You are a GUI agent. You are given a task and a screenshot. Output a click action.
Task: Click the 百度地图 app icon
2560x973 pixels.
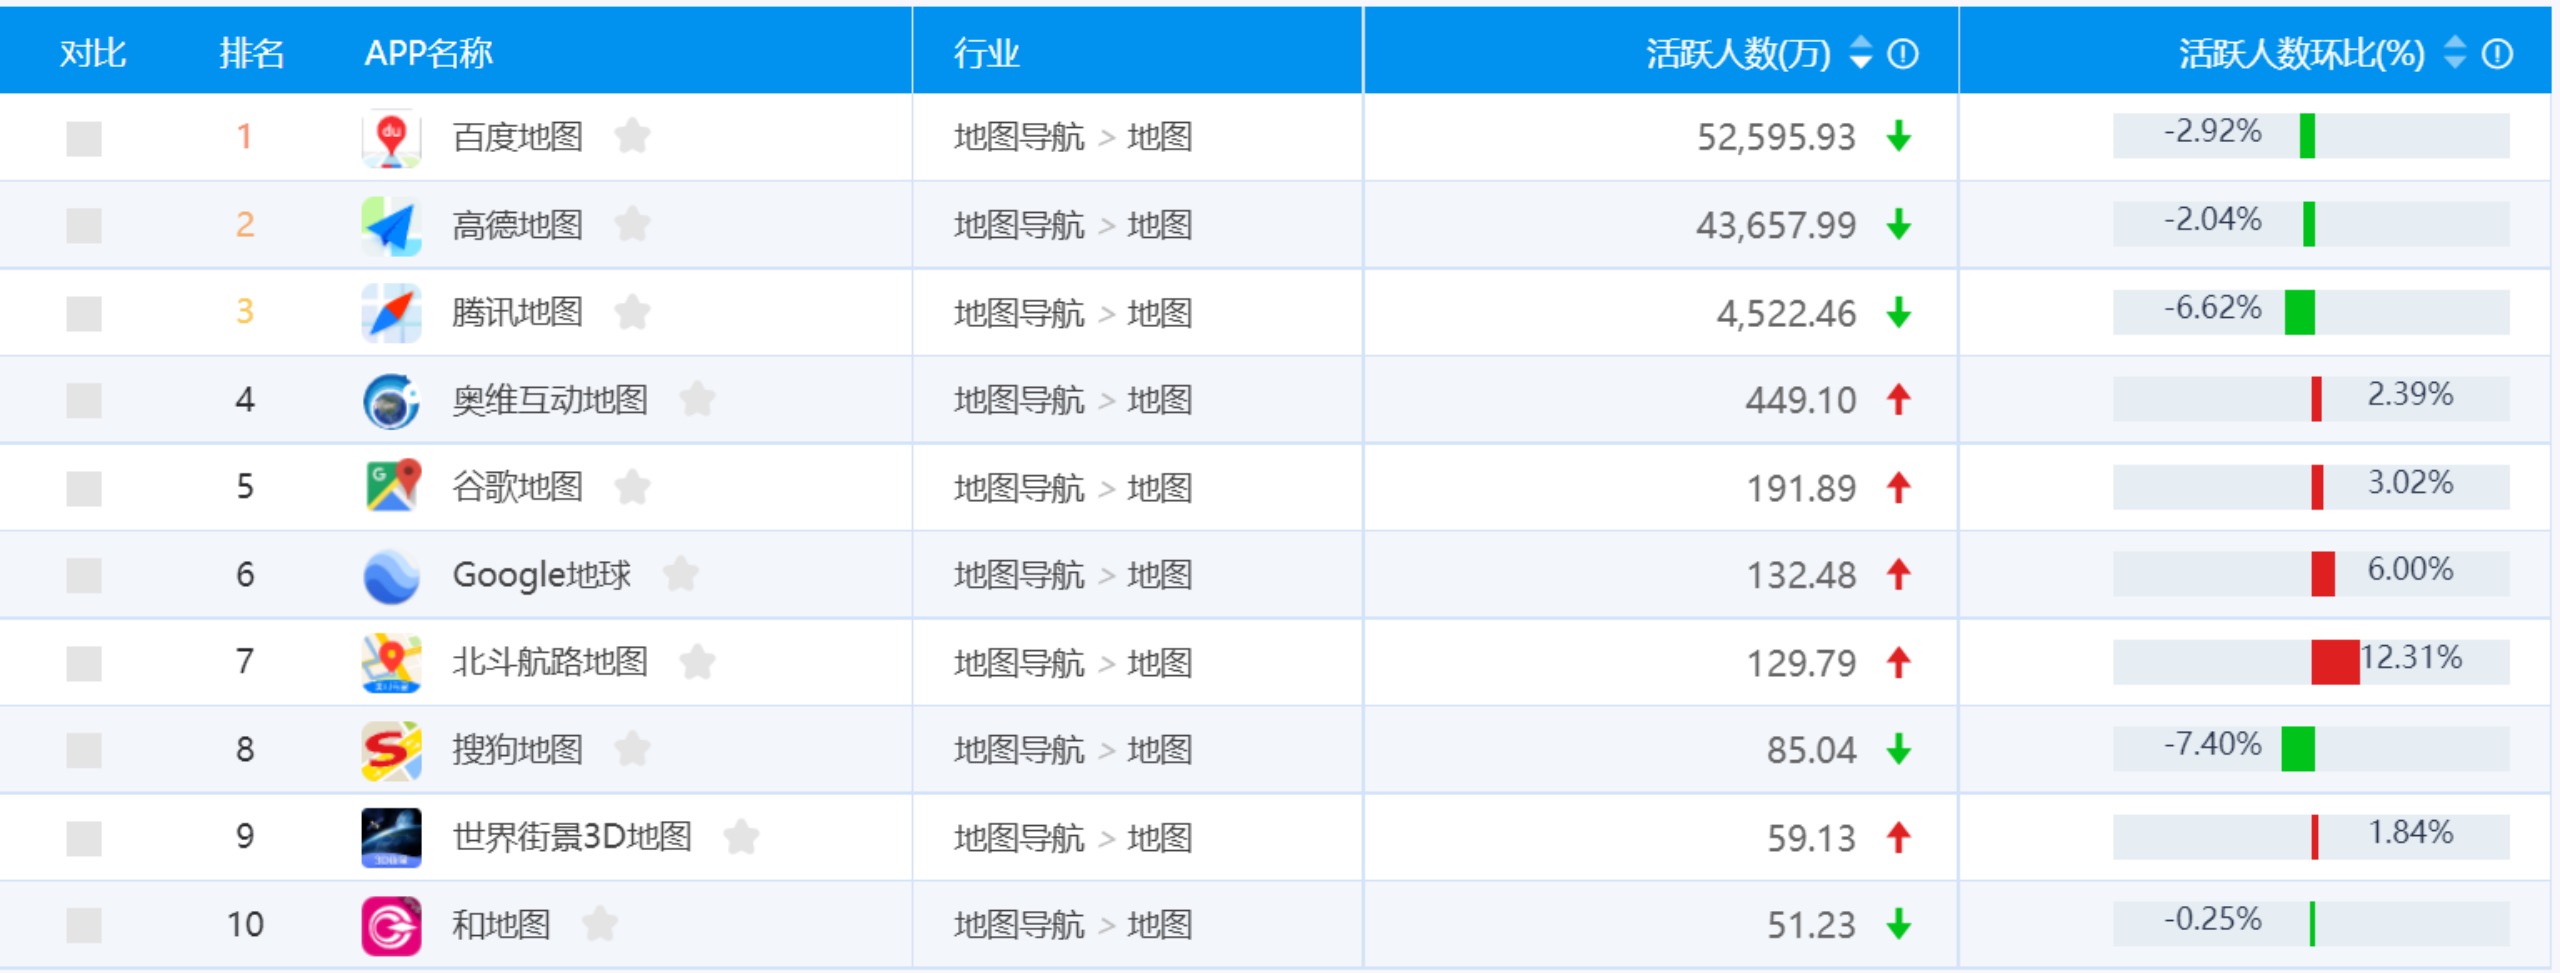pos(391,137)
